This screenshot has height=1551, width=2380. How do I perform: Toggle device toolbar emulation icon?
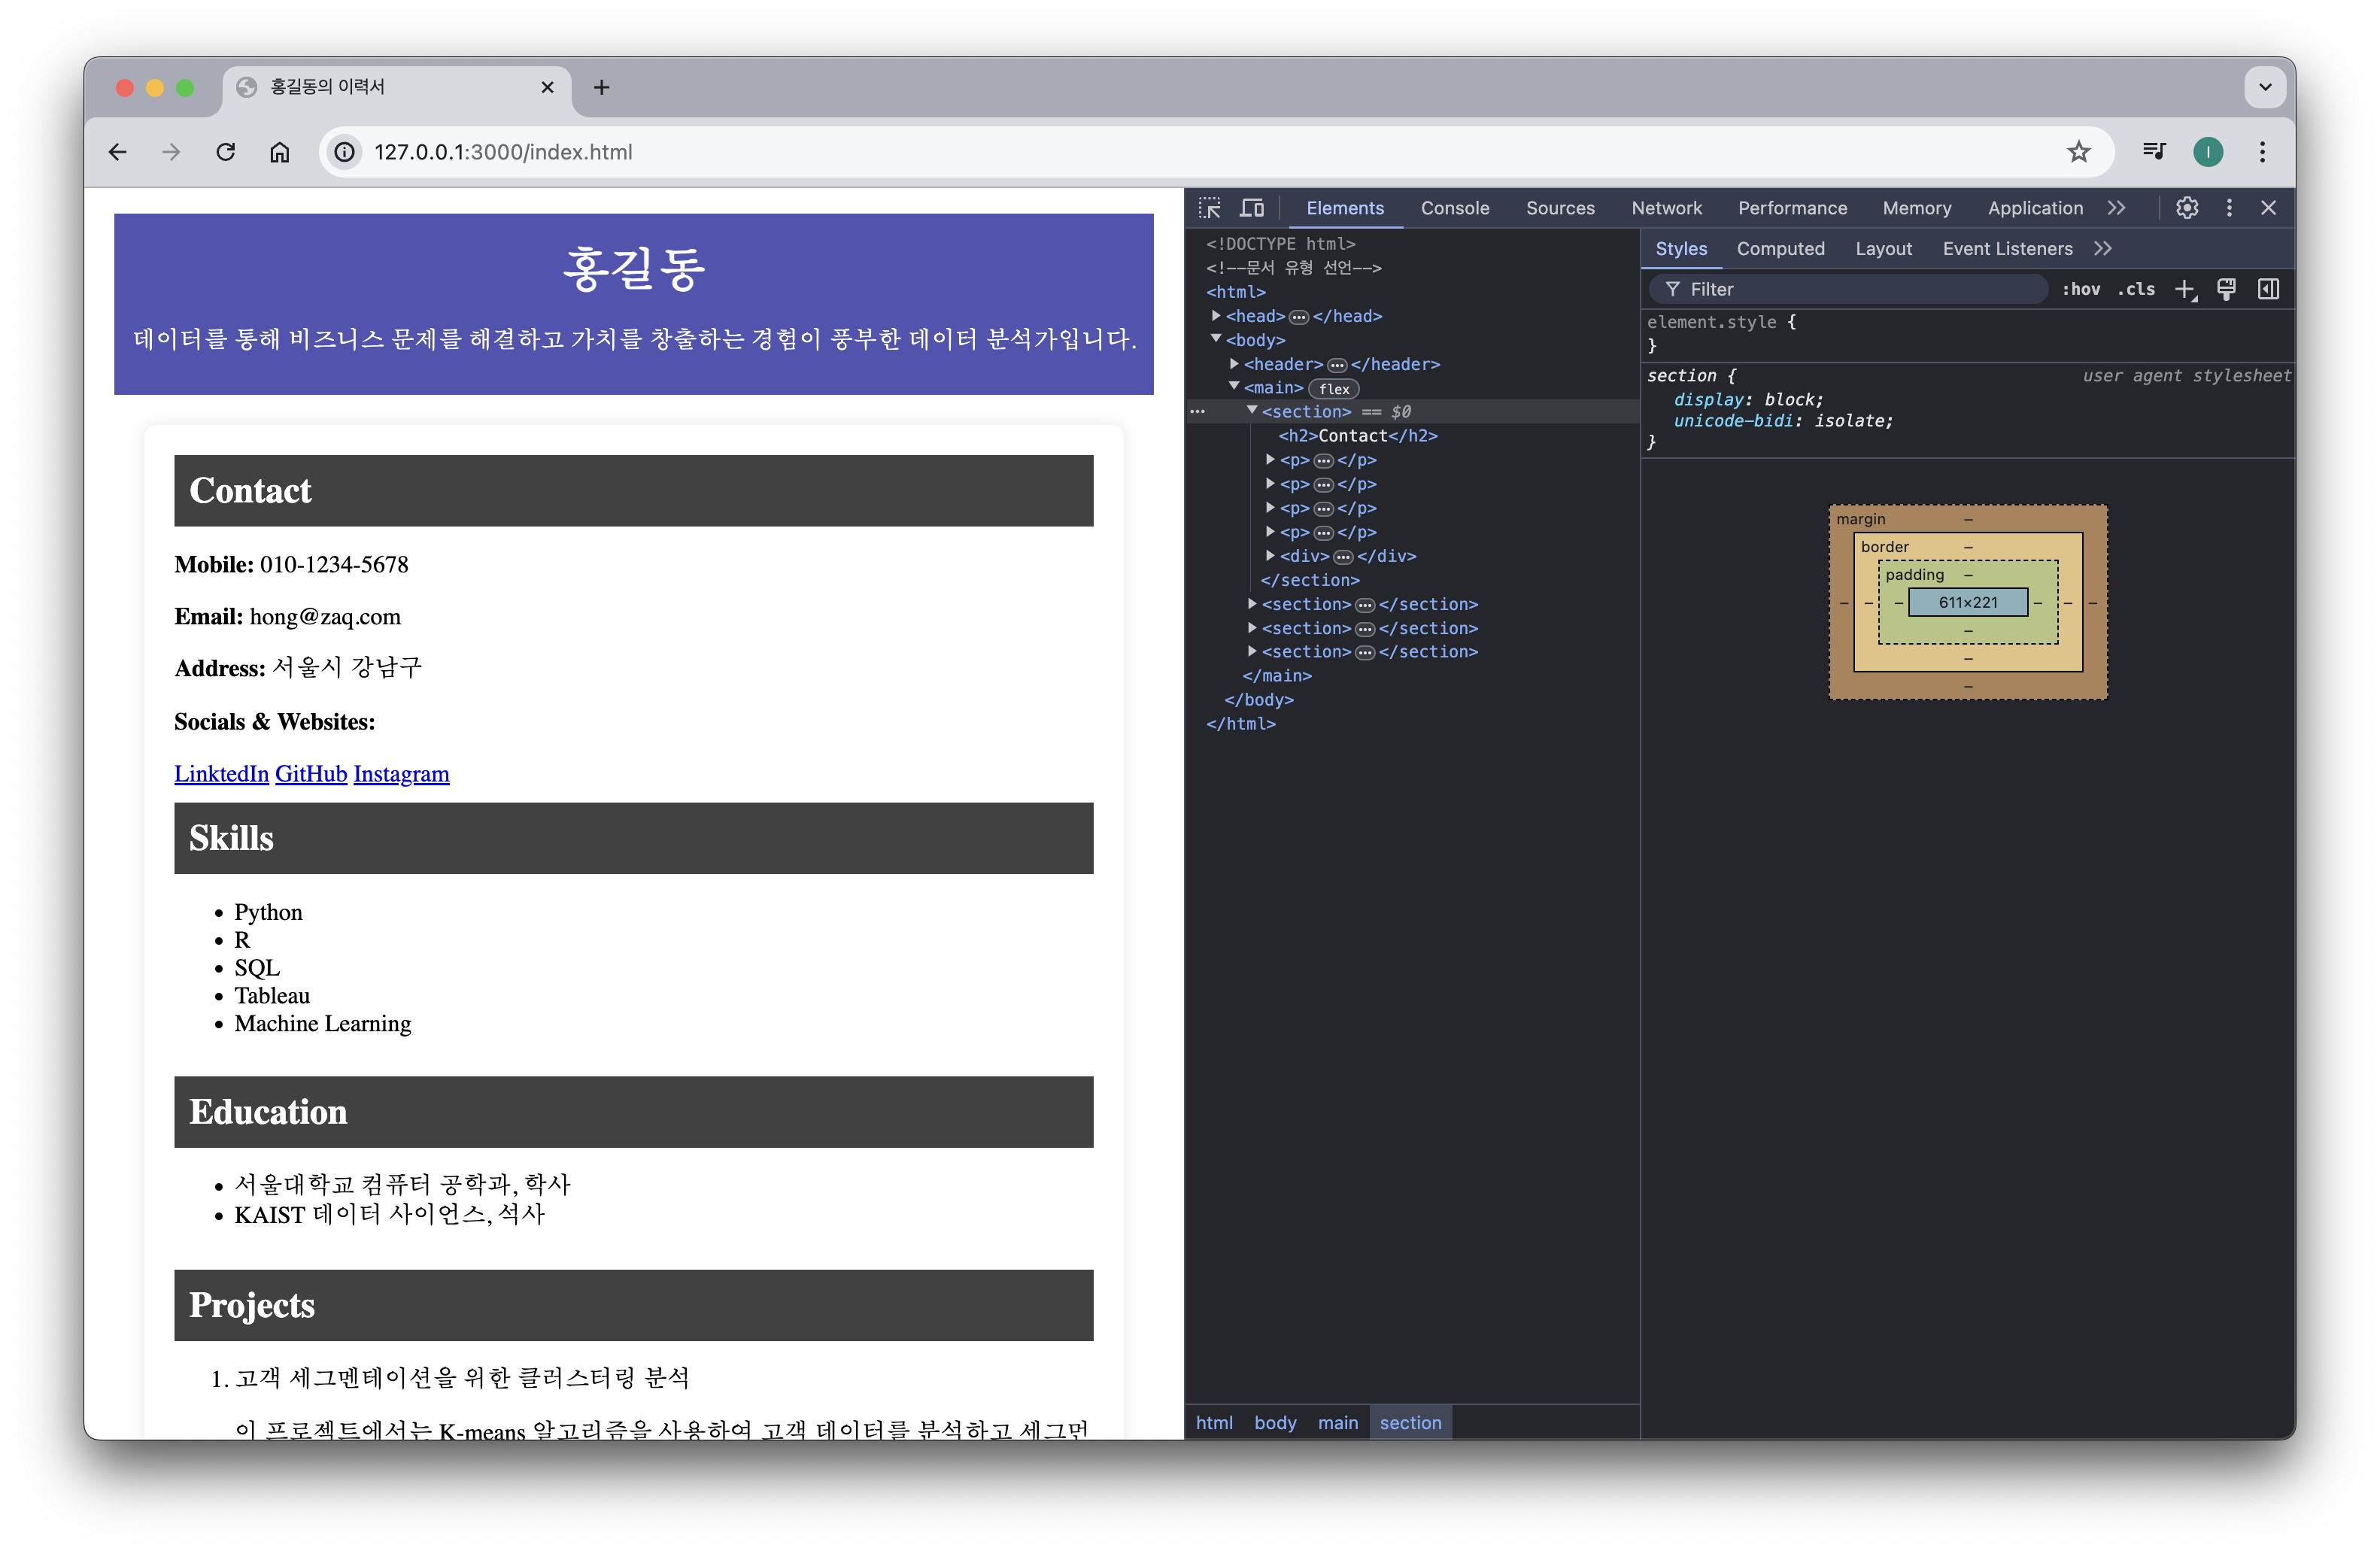[x=1252, y=208]
